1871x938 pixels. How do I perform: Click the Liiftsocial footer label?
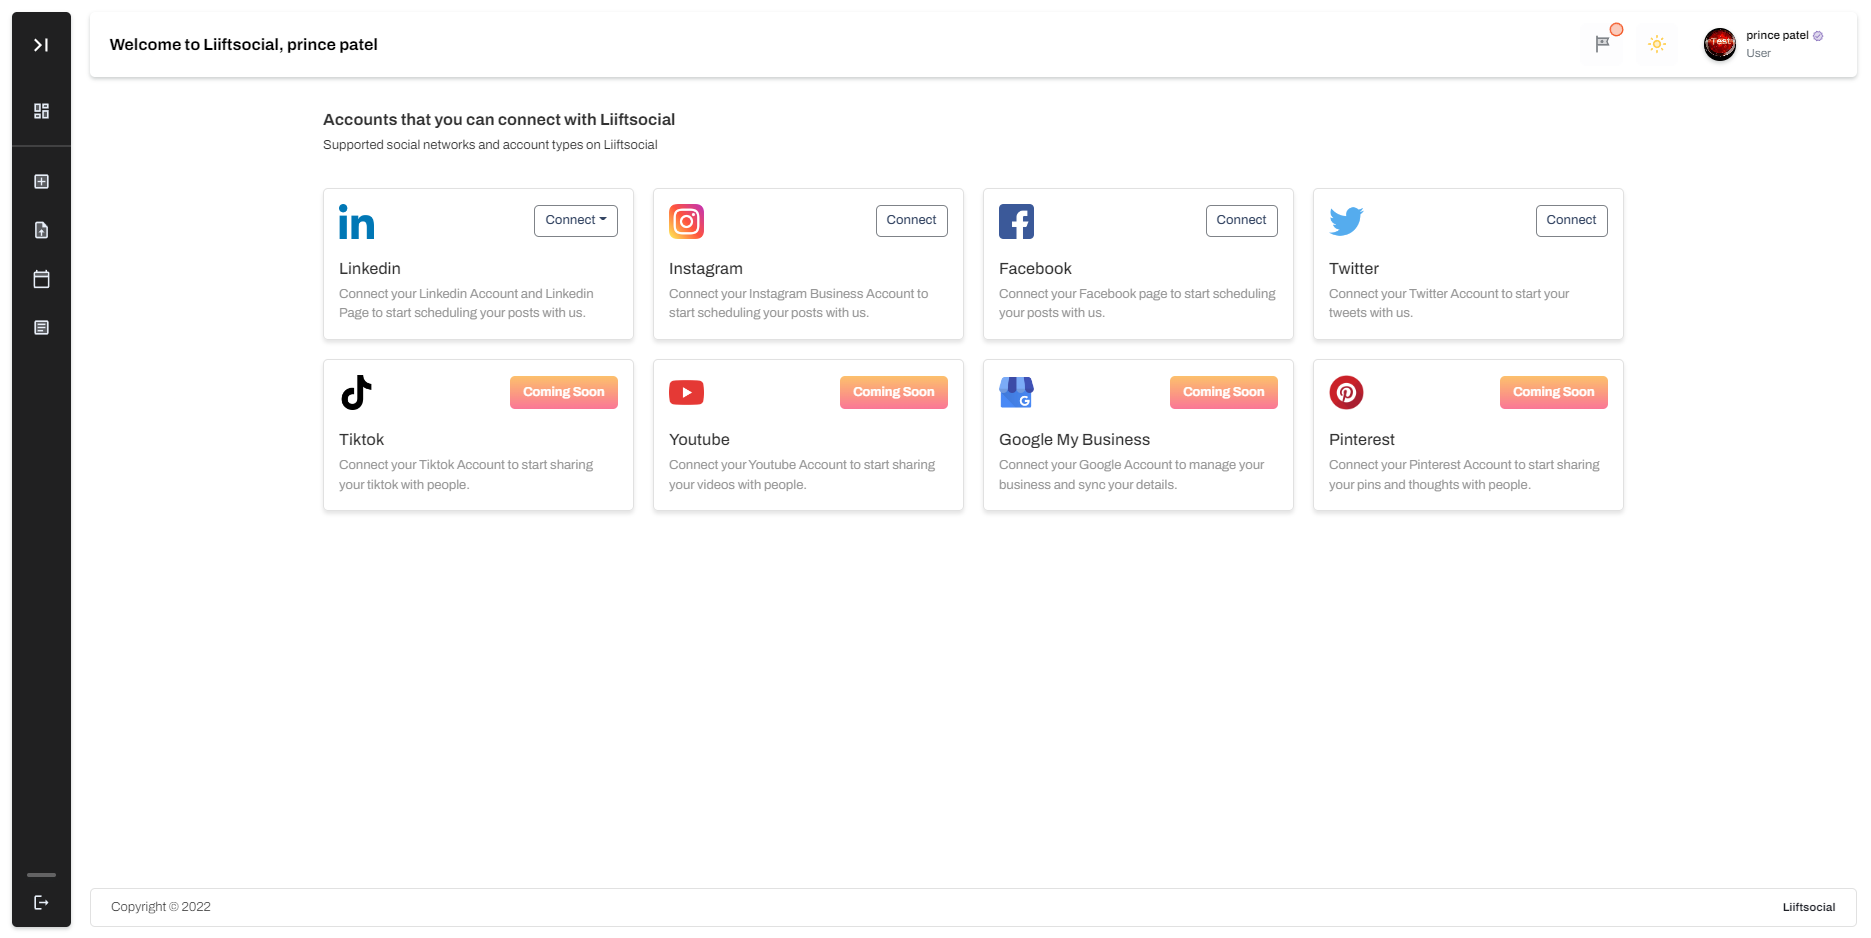tap(1808, 907)
